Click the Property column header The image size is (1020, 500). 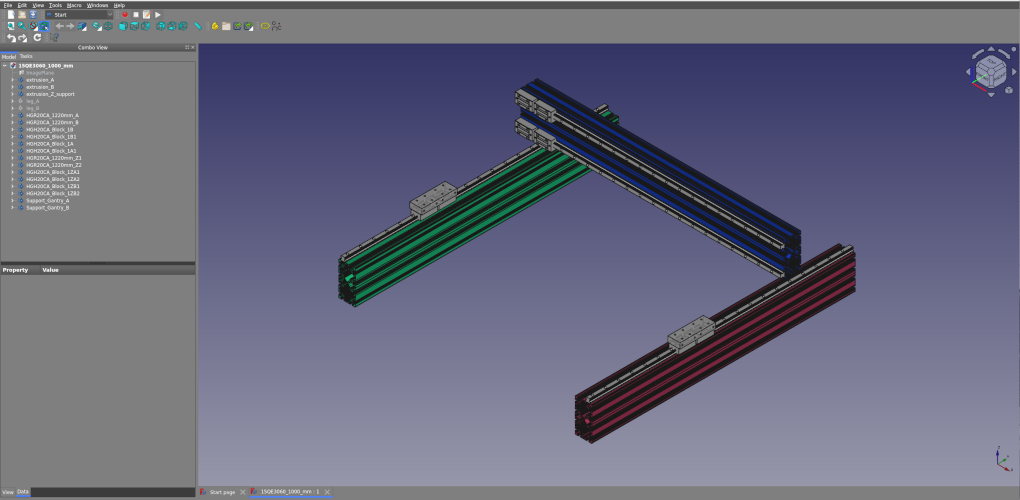pos(16,269)
